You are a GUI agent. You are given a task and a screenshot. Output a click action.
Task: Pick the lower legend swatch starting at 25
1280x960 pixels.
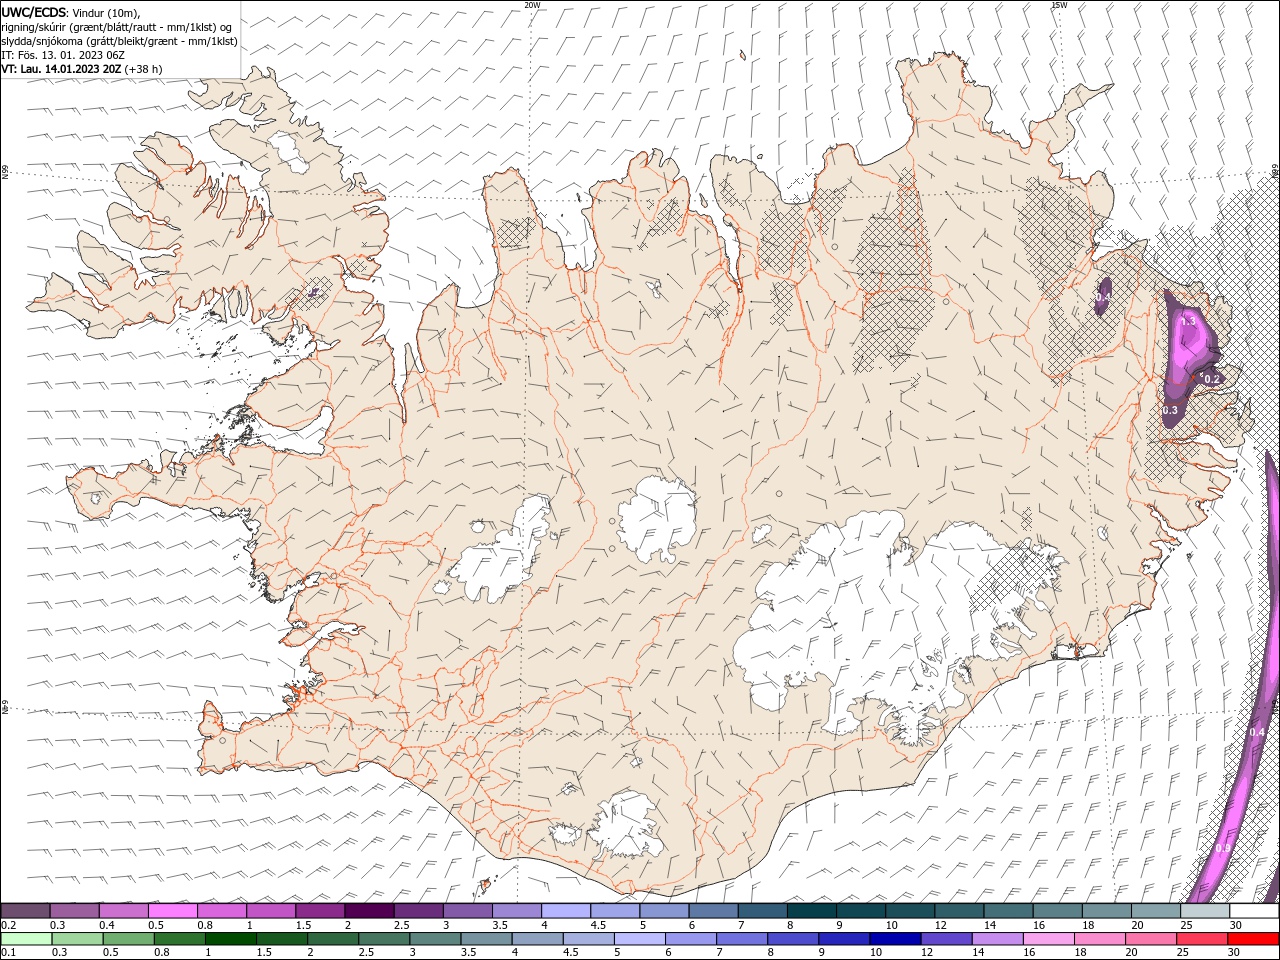[1201, 938]
